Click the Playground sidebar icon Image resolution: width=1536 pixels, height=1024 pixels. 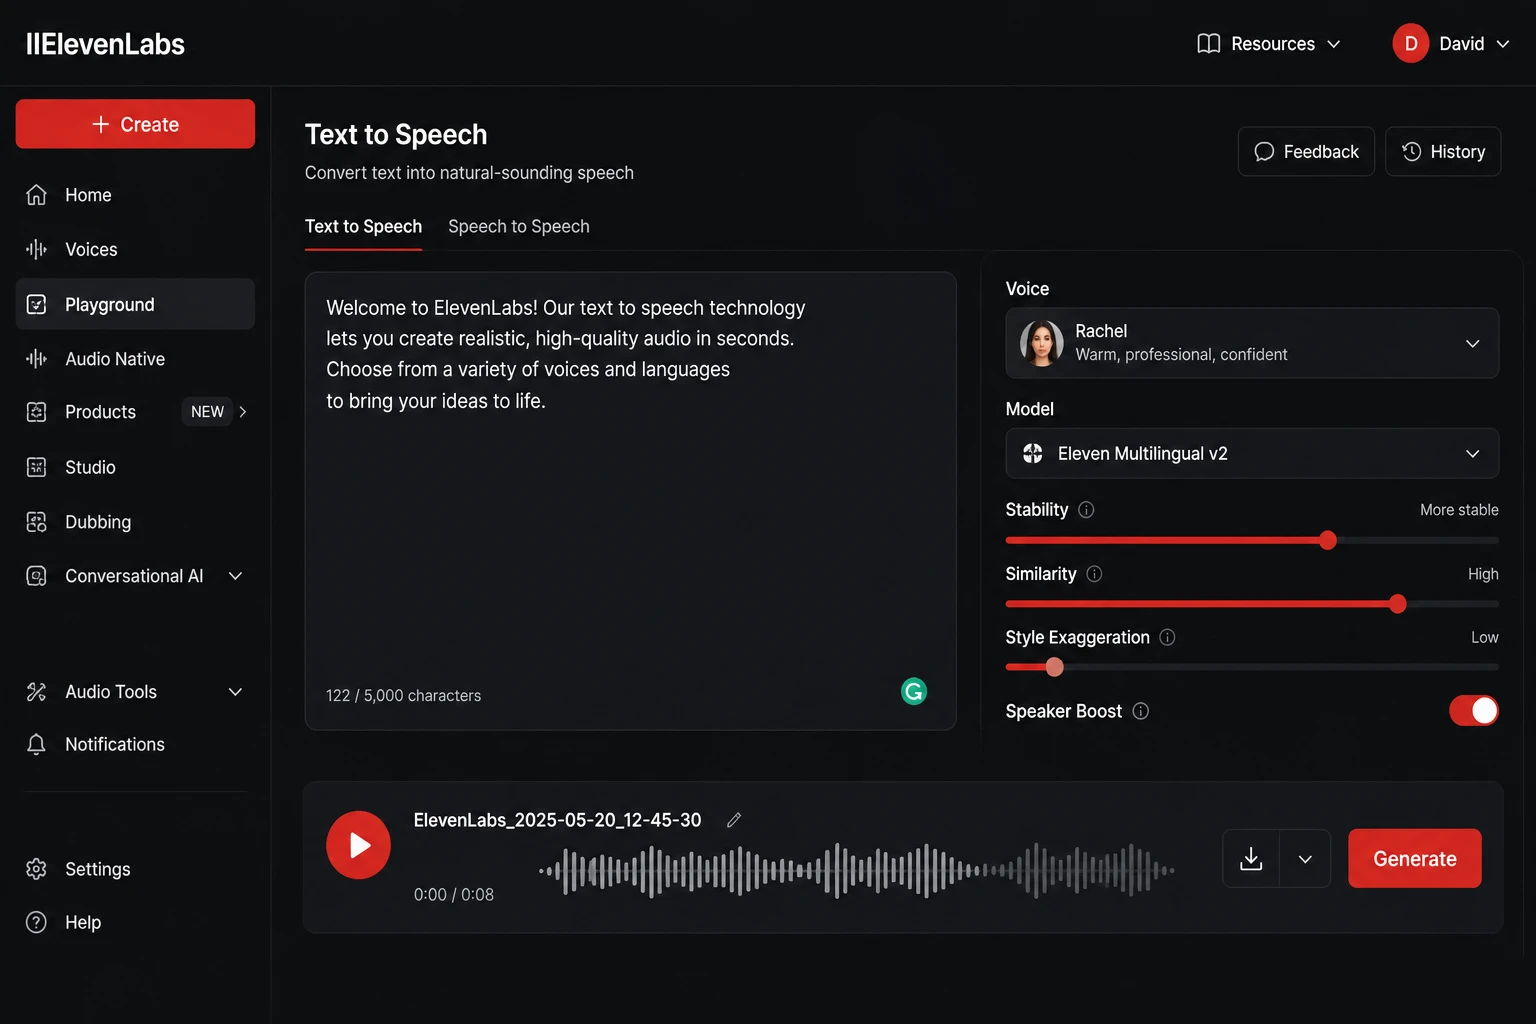tap(37, 304)
